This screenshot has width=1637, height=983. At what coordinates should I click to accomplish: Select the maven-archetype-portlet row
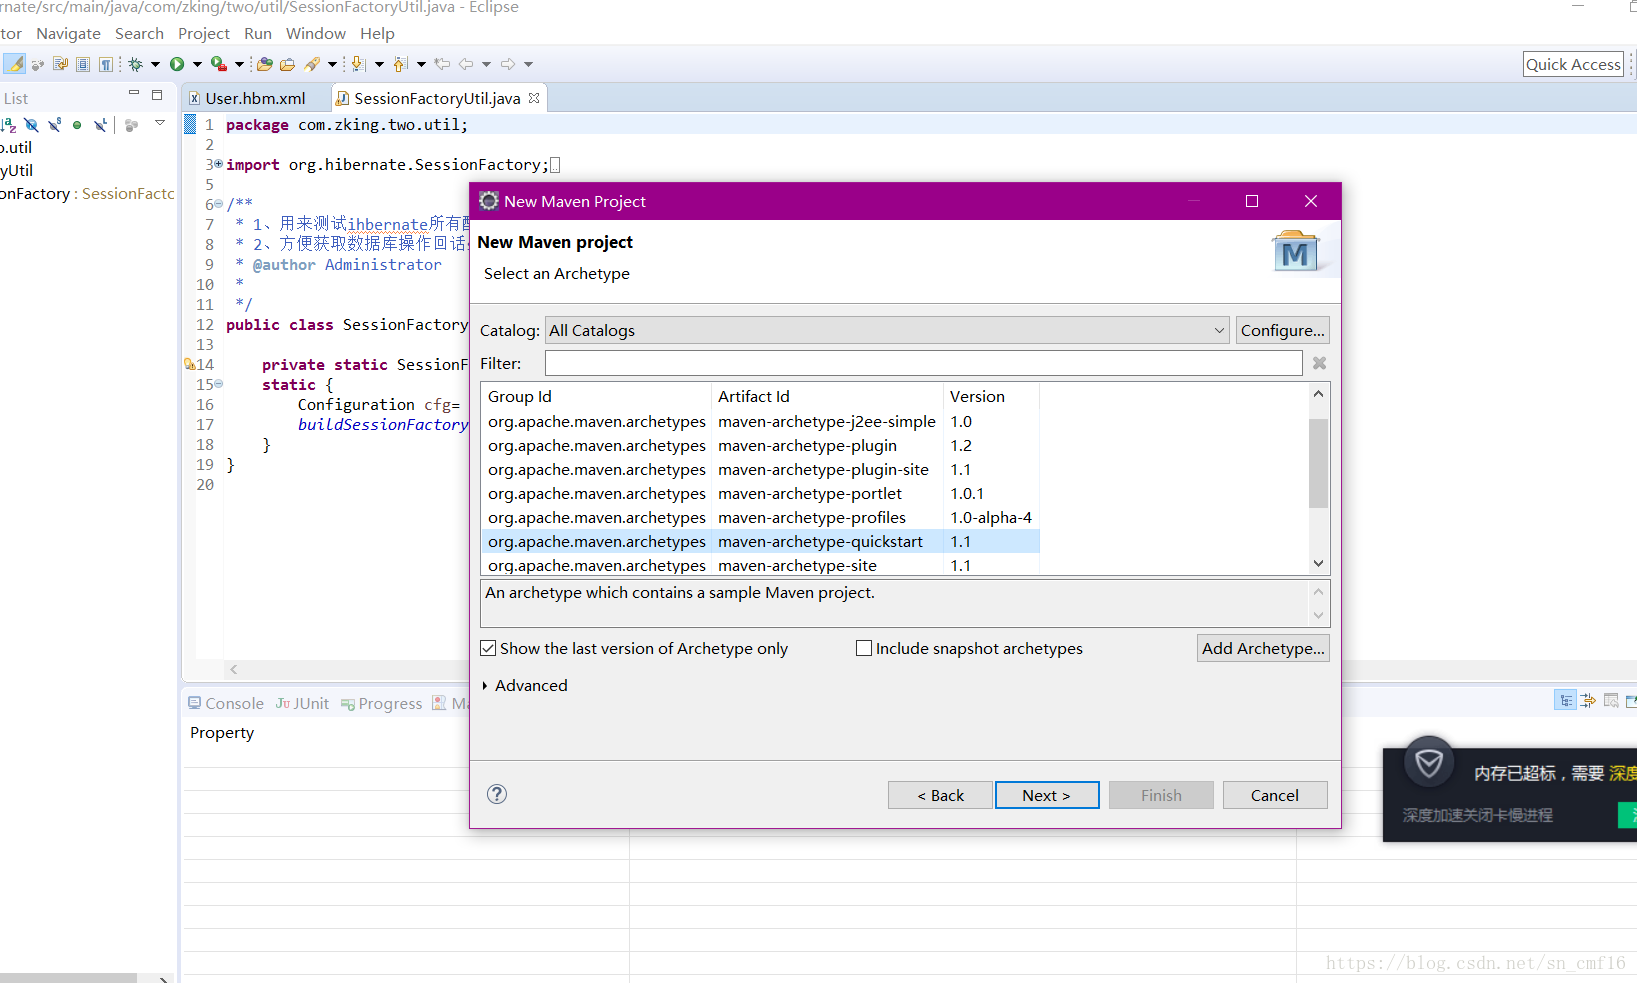(760, 493)
